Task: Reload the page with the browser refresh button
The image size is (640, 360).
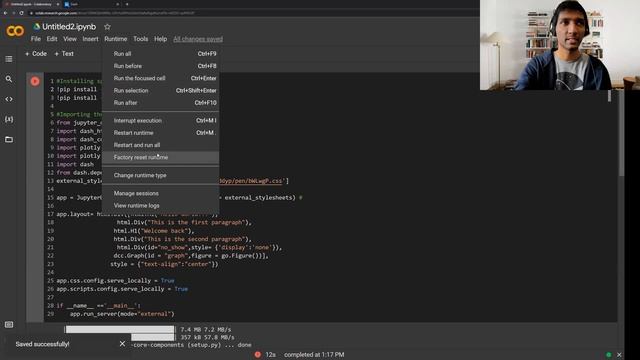Action: pos(22,13)
